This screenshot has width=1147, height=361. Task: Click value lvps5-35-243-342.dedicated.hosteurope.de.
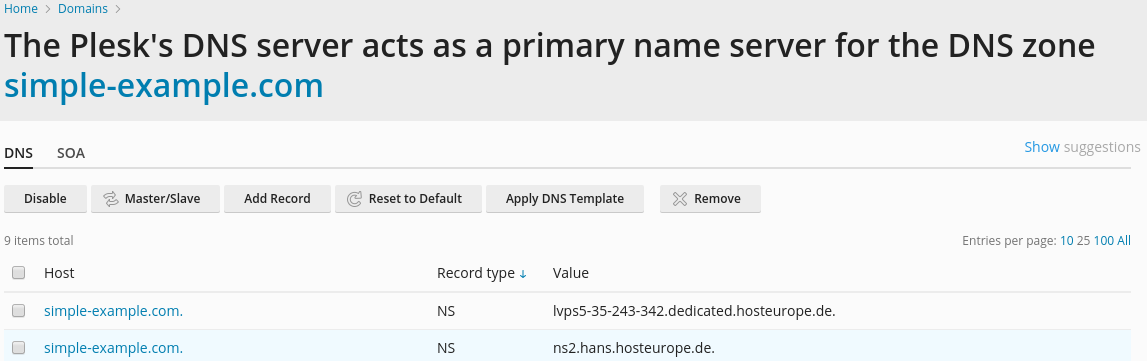pos(694,311)
